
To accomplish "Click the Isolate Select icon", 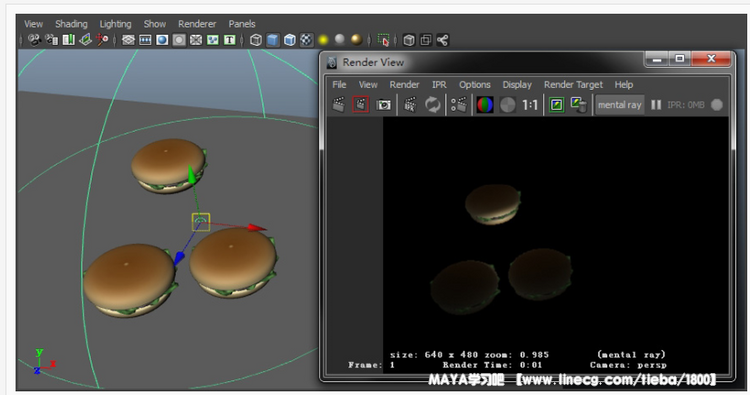I will coord(383,40).
